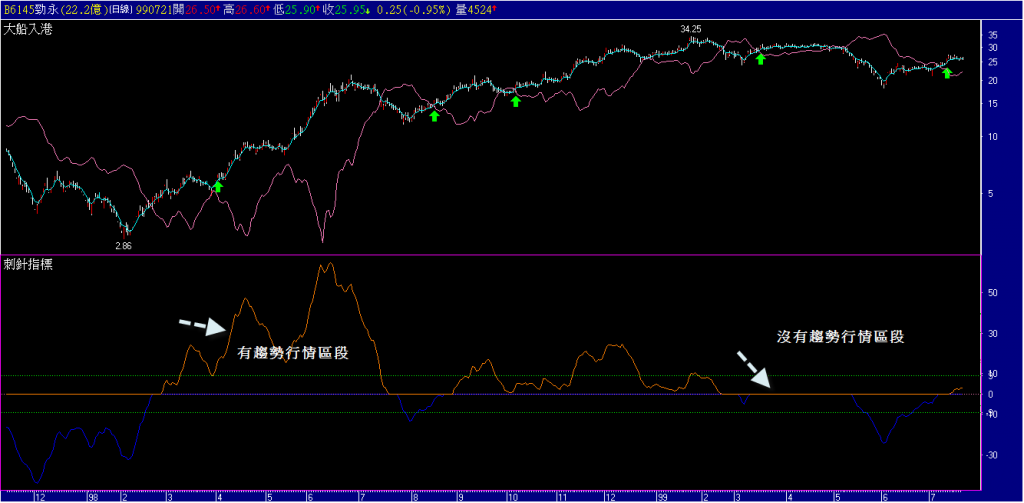
Task: Click the 11 month label on time axis
Action: click(x=562, y=497)
